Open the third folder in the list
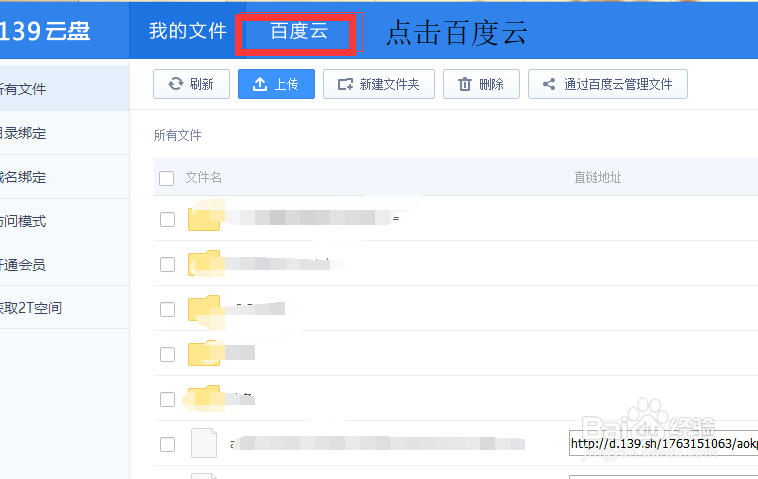Image resolution: width=758 pixels, height=479 pixels. (x=204, y=308)
